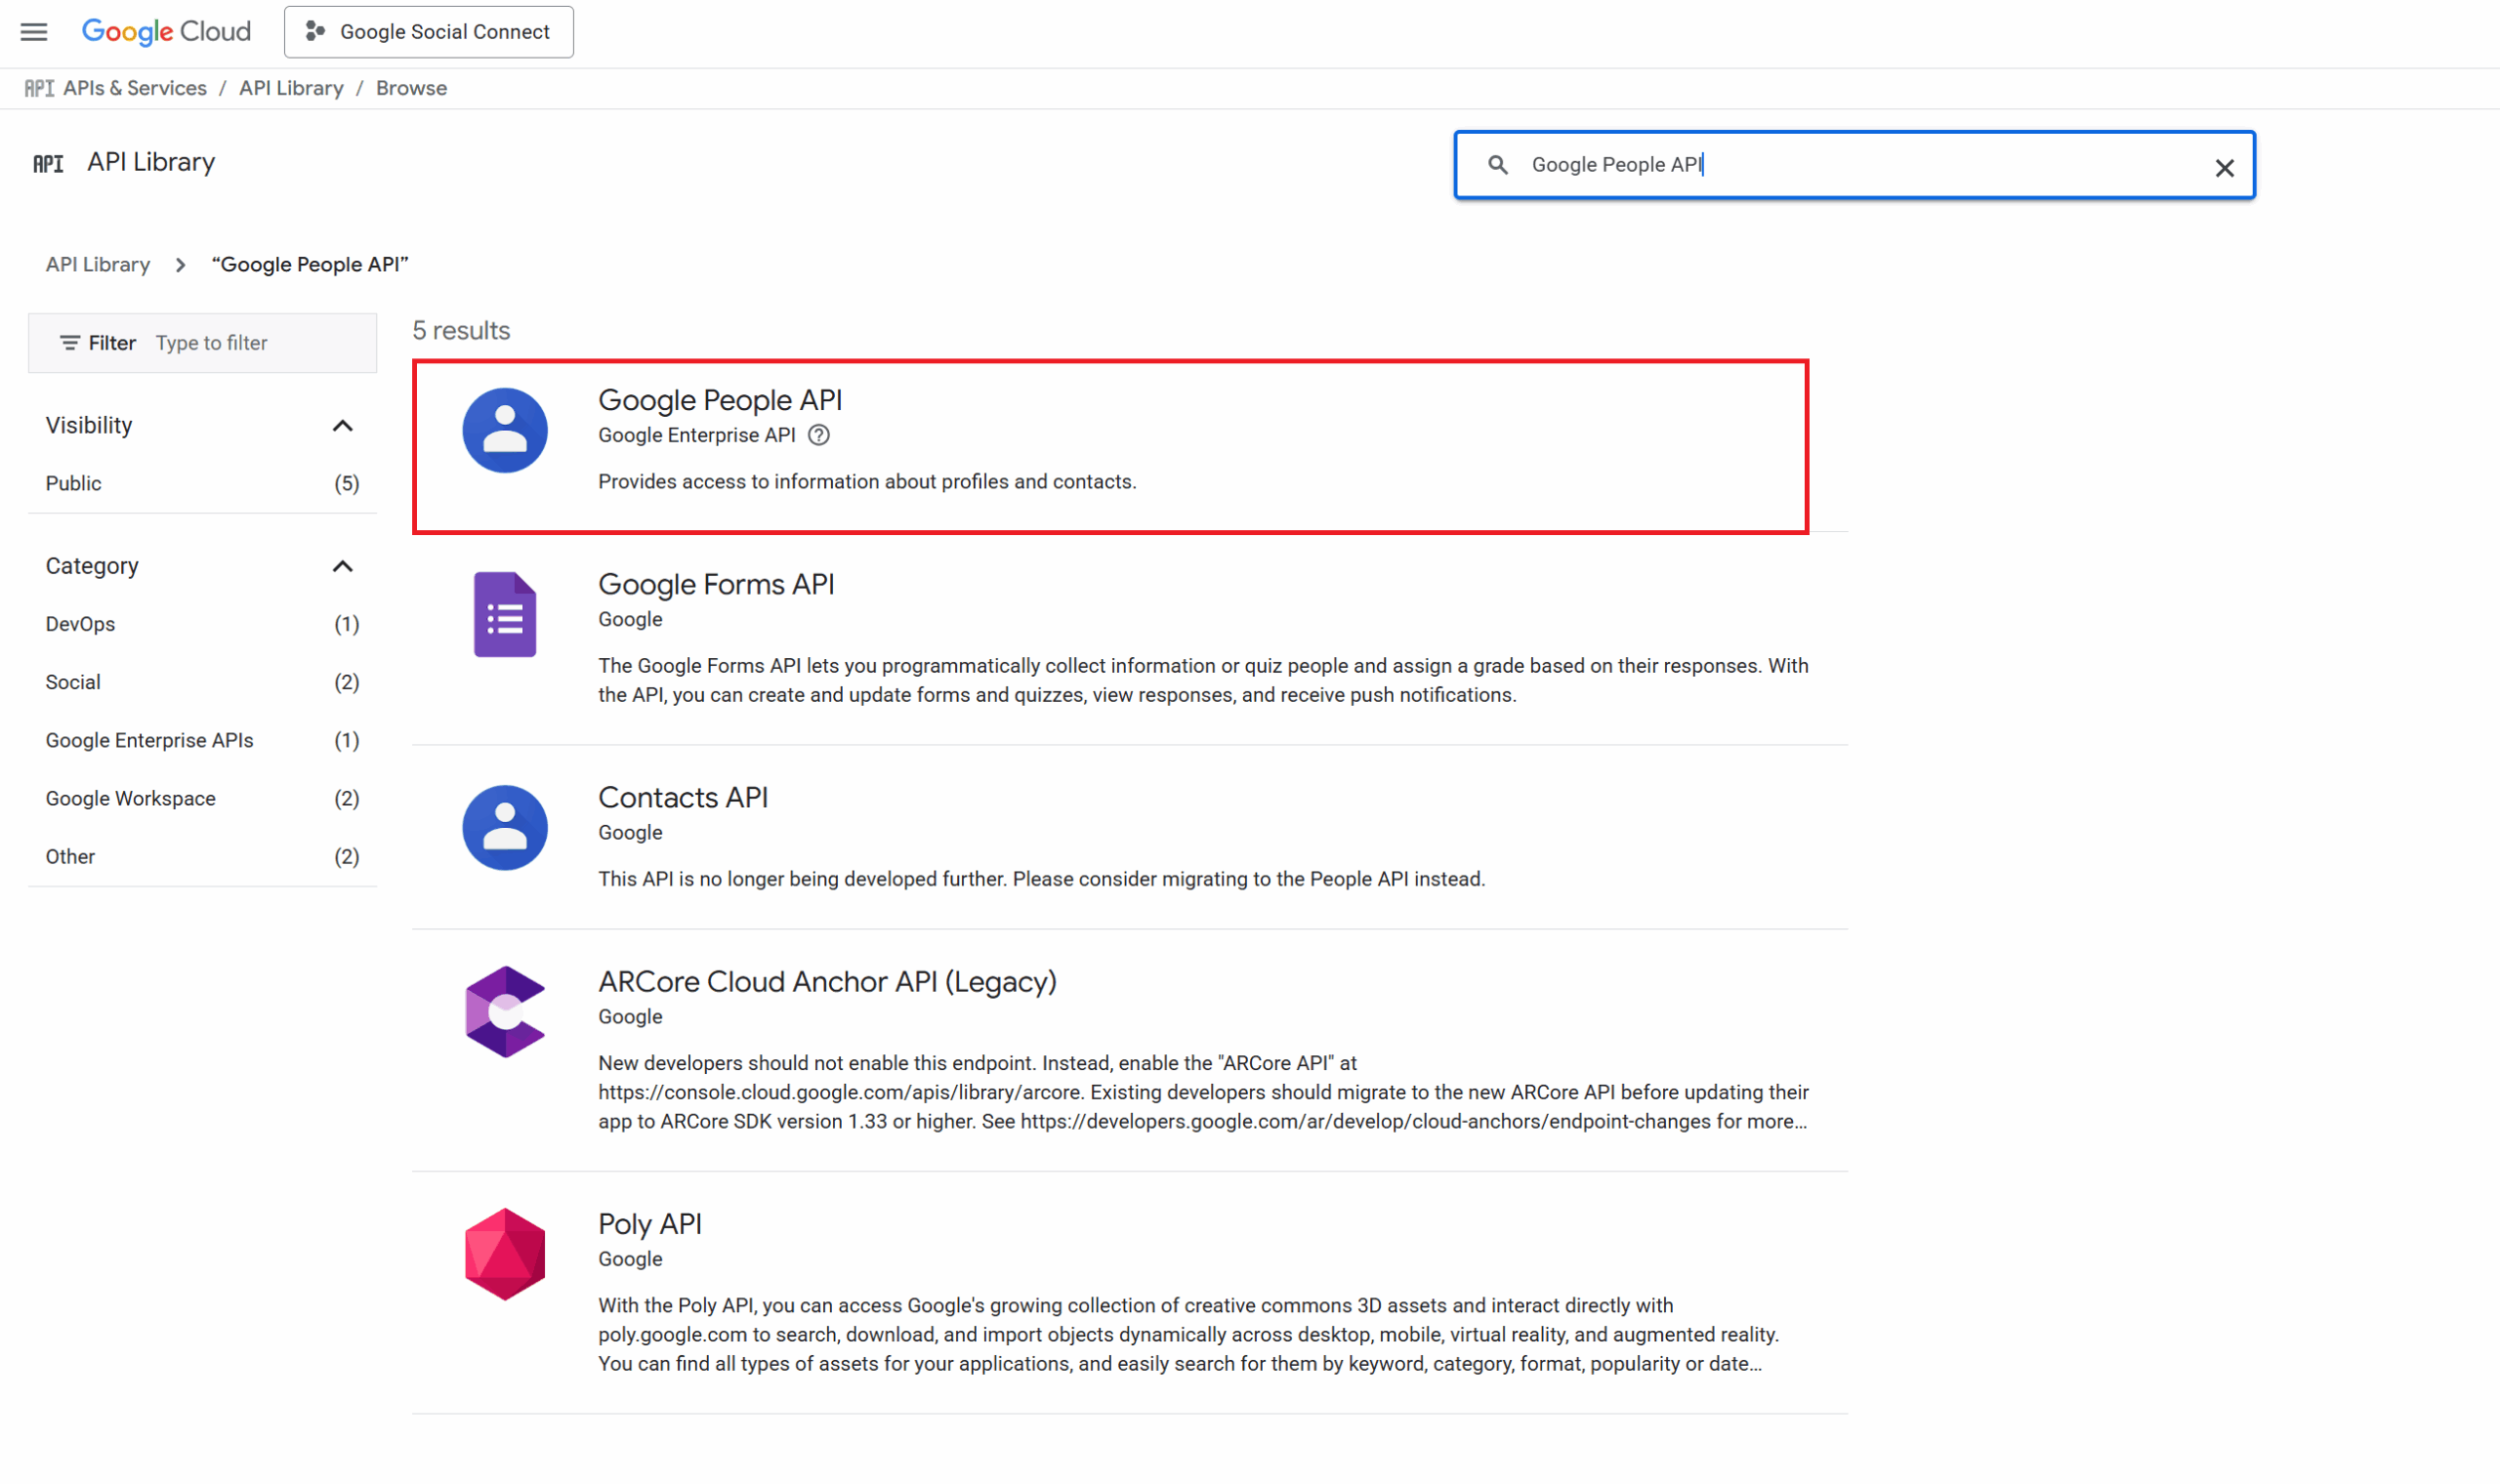Screen dimensions: 2500x1484
Task: Click the ARCore Cloud Anchor API icon
Action: pos(505,1012)
